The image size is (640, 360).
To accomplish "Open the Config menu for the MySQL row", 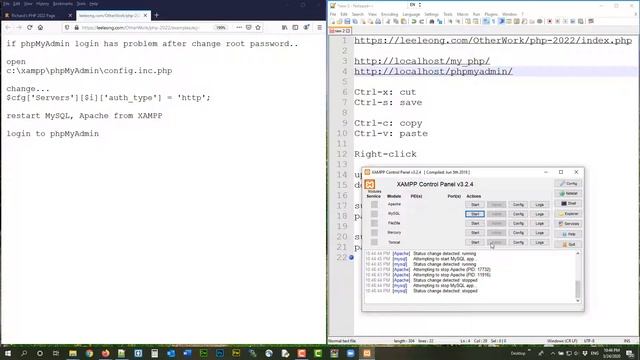I will point(518,214).
